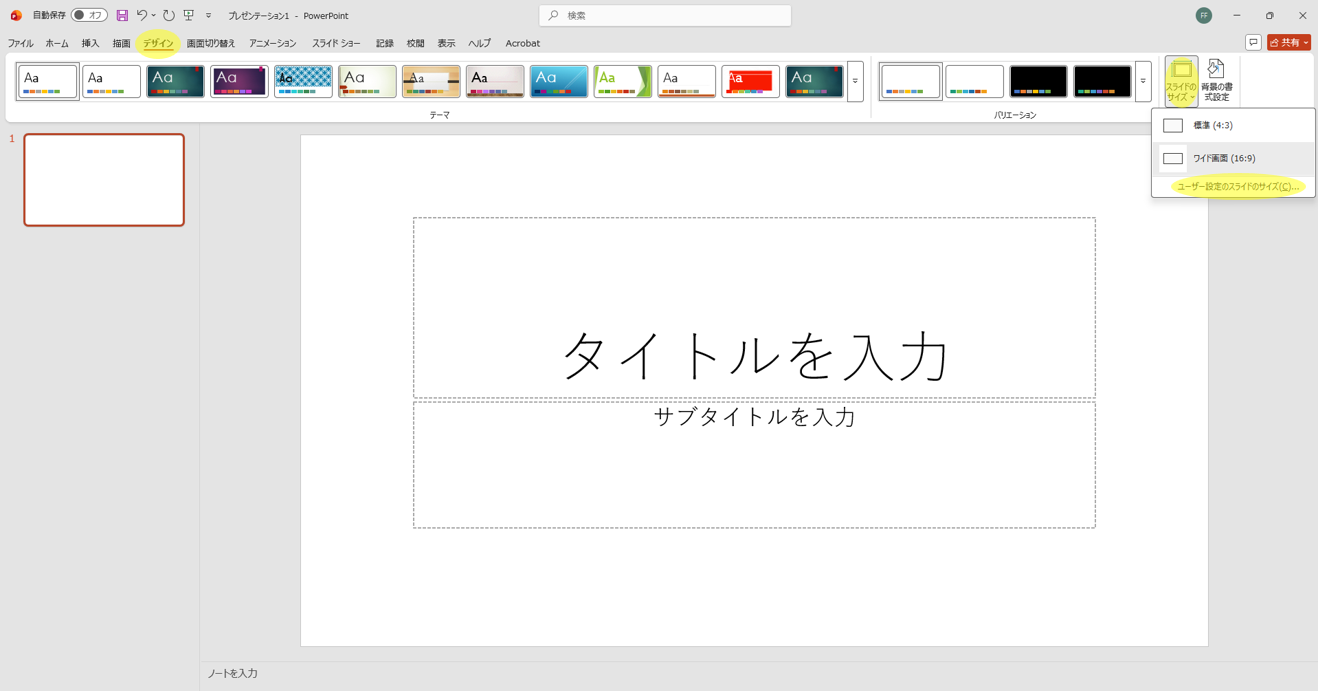
Task: Open the comments pane icon
Action: point(1253,43)
